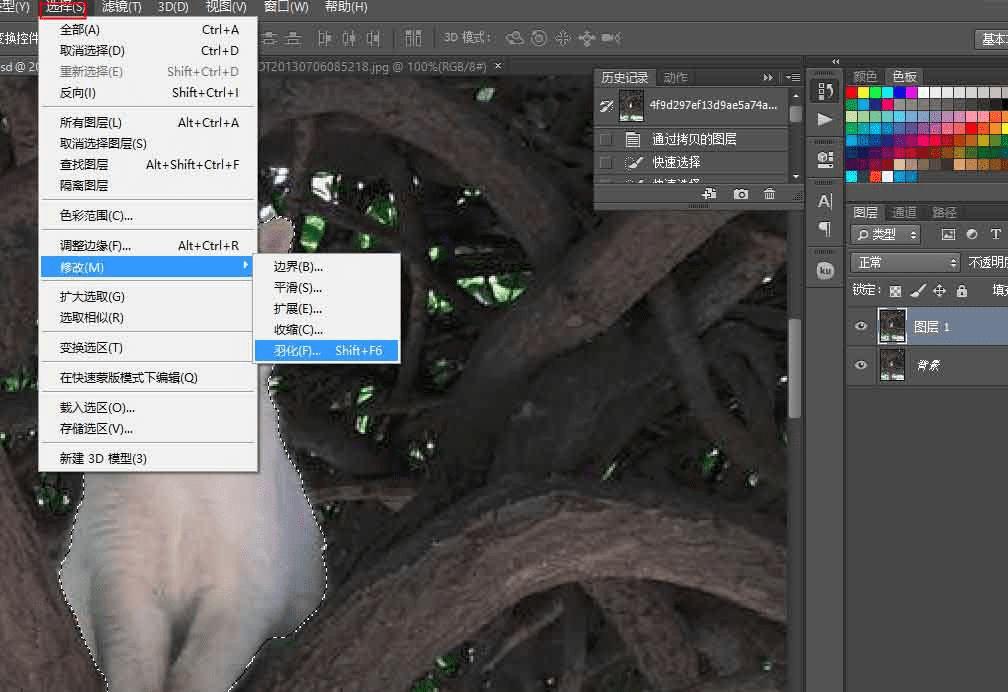Toggle visibility of the 背景 layer
The height and width of the screenshot is (692, 1008).
[861, 365]
